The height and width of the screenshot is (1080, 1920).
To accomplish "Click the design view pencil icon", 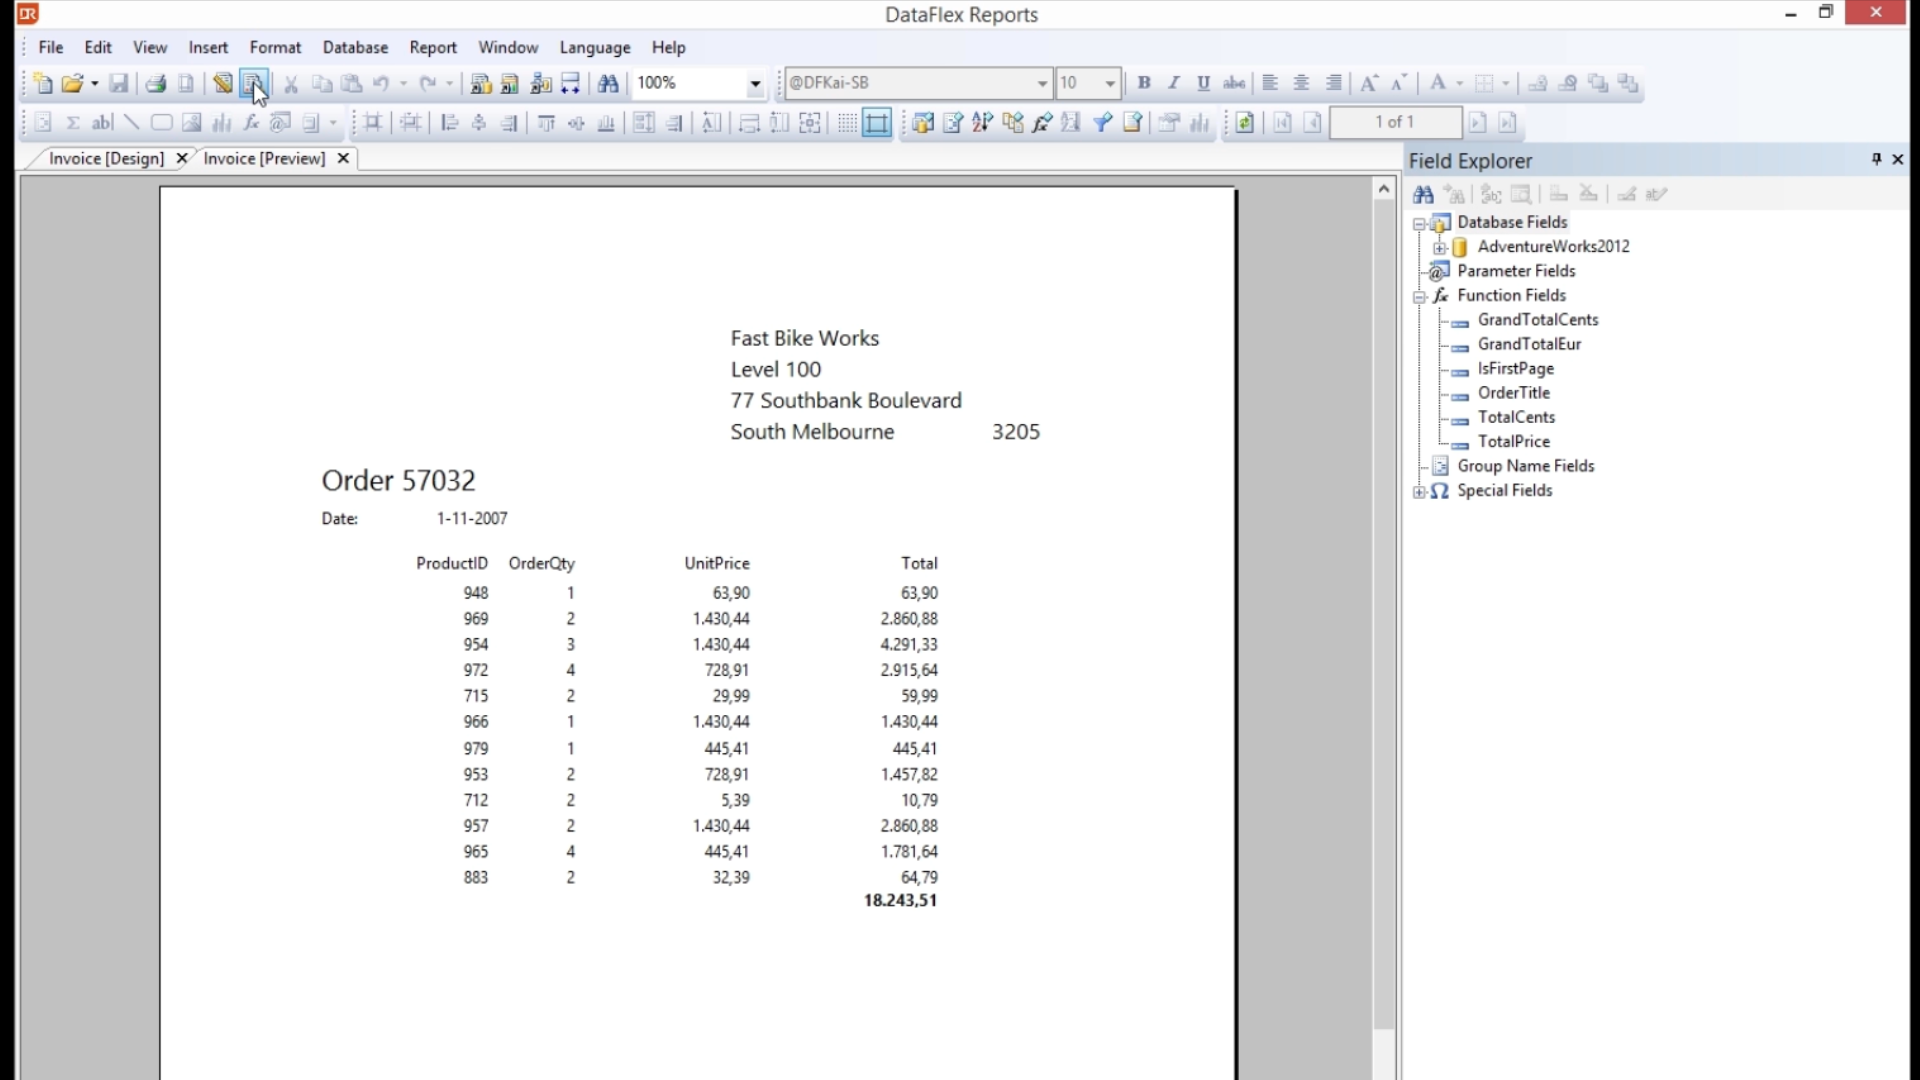I will click(222, 84).
